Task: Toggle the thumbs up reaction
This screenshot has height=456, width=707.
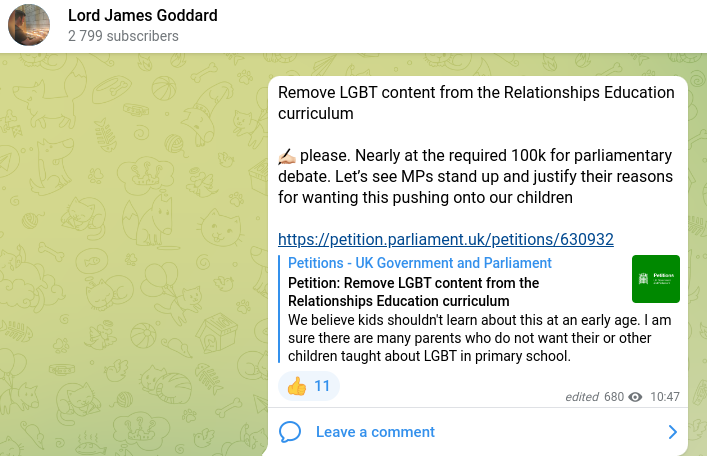Action: click(x=309, y=386)
